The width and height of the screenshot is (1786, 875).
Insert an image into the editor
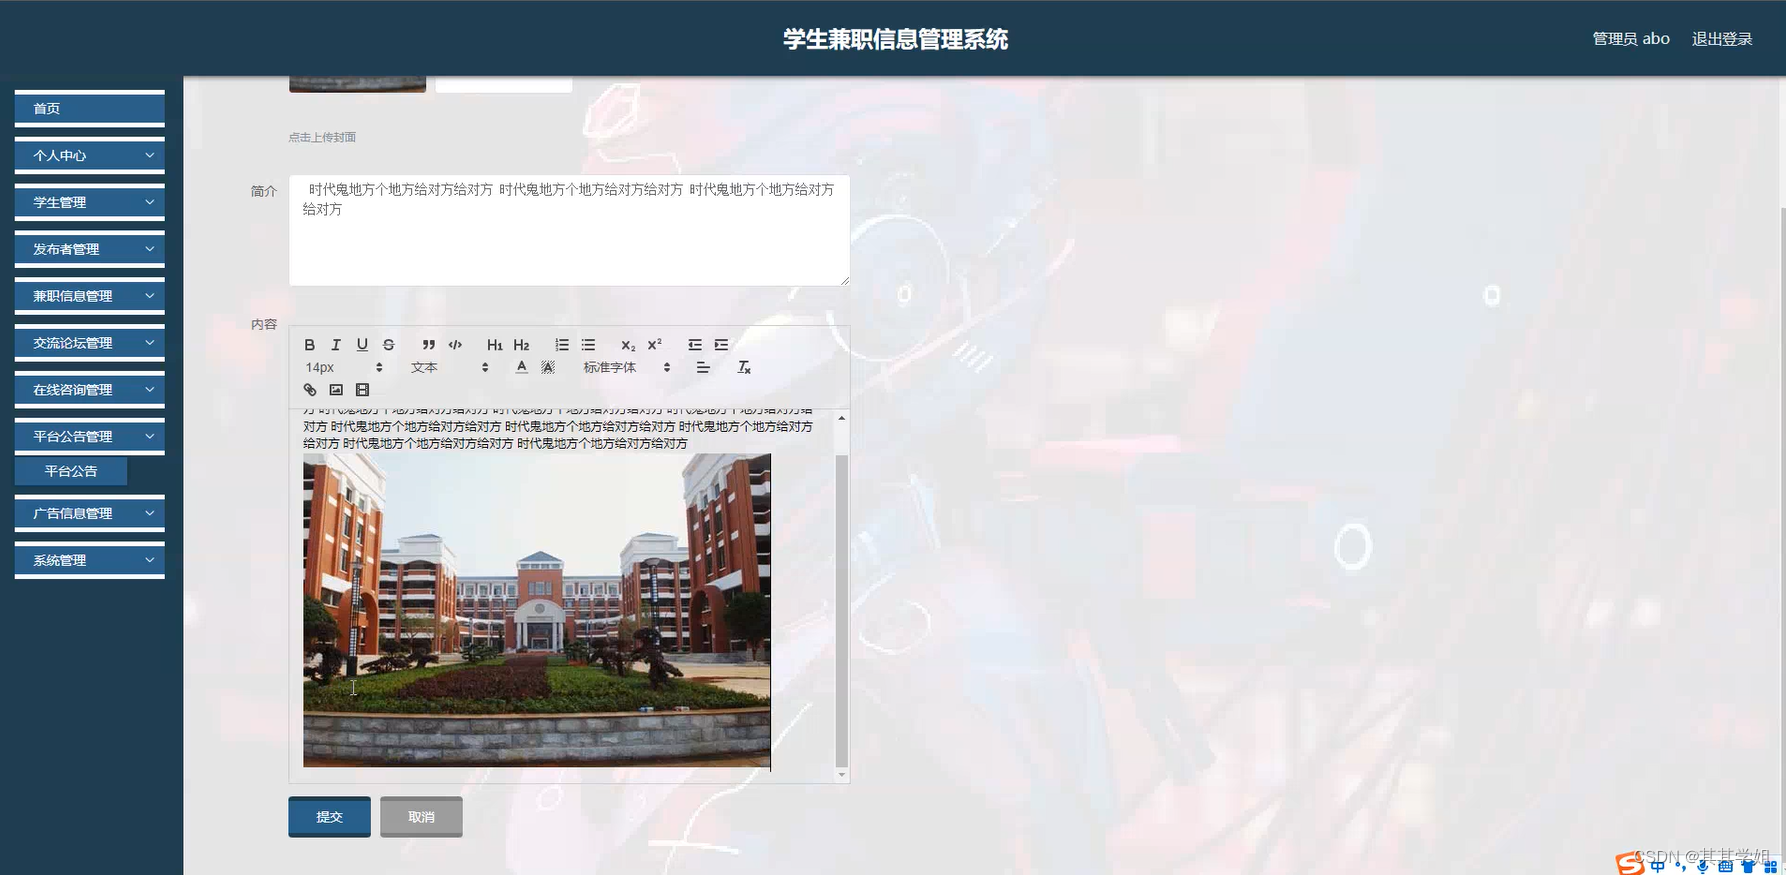coord(336,390)
